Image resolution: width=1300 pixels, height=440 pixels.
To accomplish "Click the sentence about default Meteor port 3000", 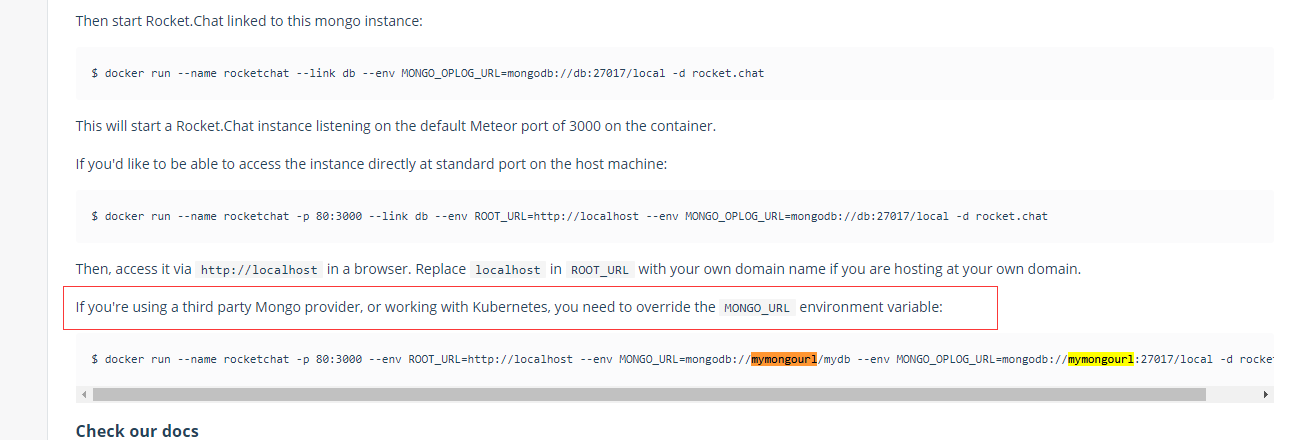I will [396, 126].
